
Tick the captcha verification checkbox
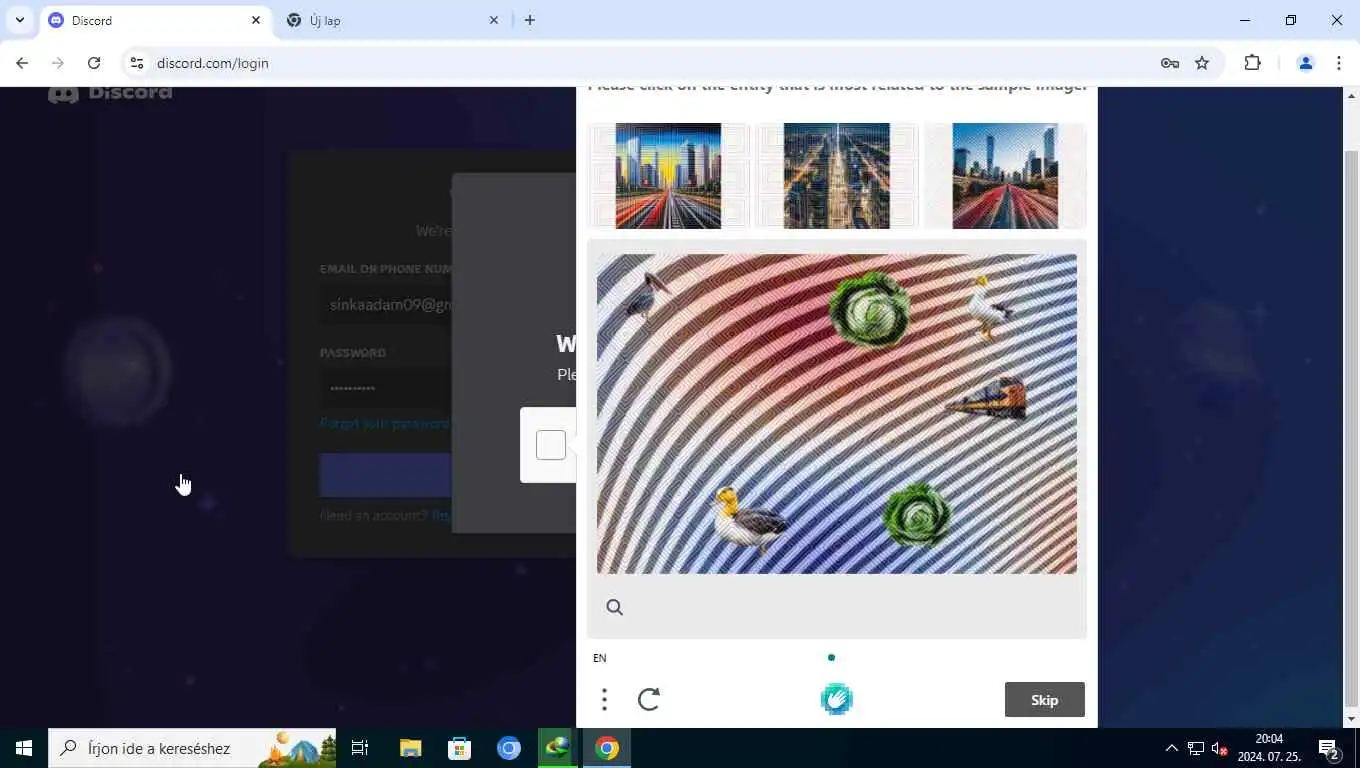click(x=551, y=445)
